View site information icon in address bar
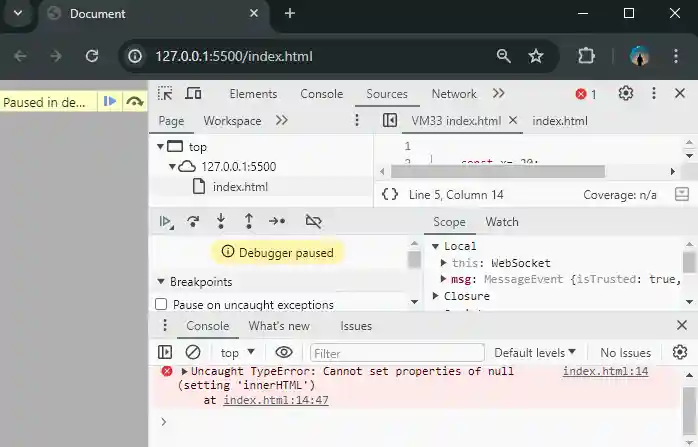Image resolution: width=698 pixels, height=447 pixels. pyautogui.click(x=135, y=56)
